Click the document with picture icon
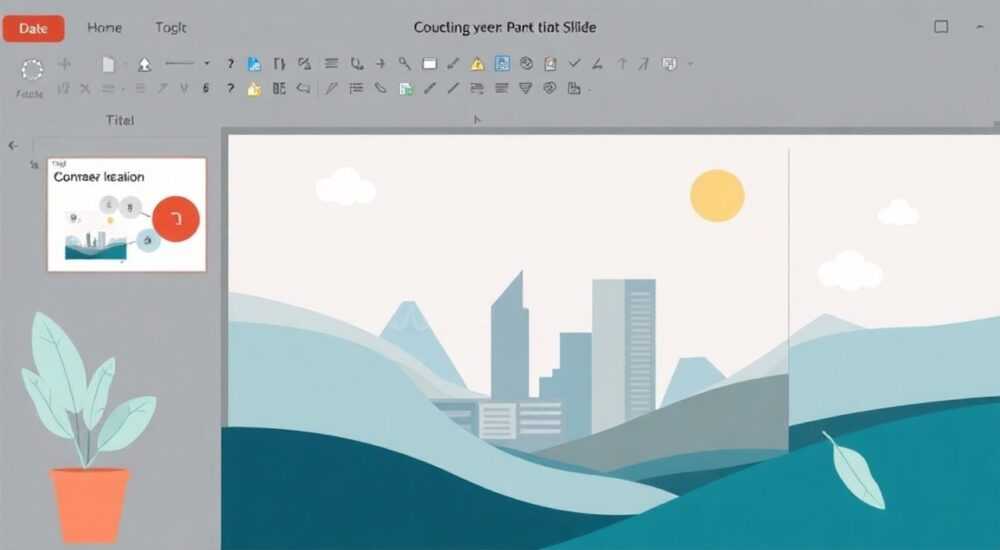1000x550 pixels. pyautogui.click(x=550, y=64)
